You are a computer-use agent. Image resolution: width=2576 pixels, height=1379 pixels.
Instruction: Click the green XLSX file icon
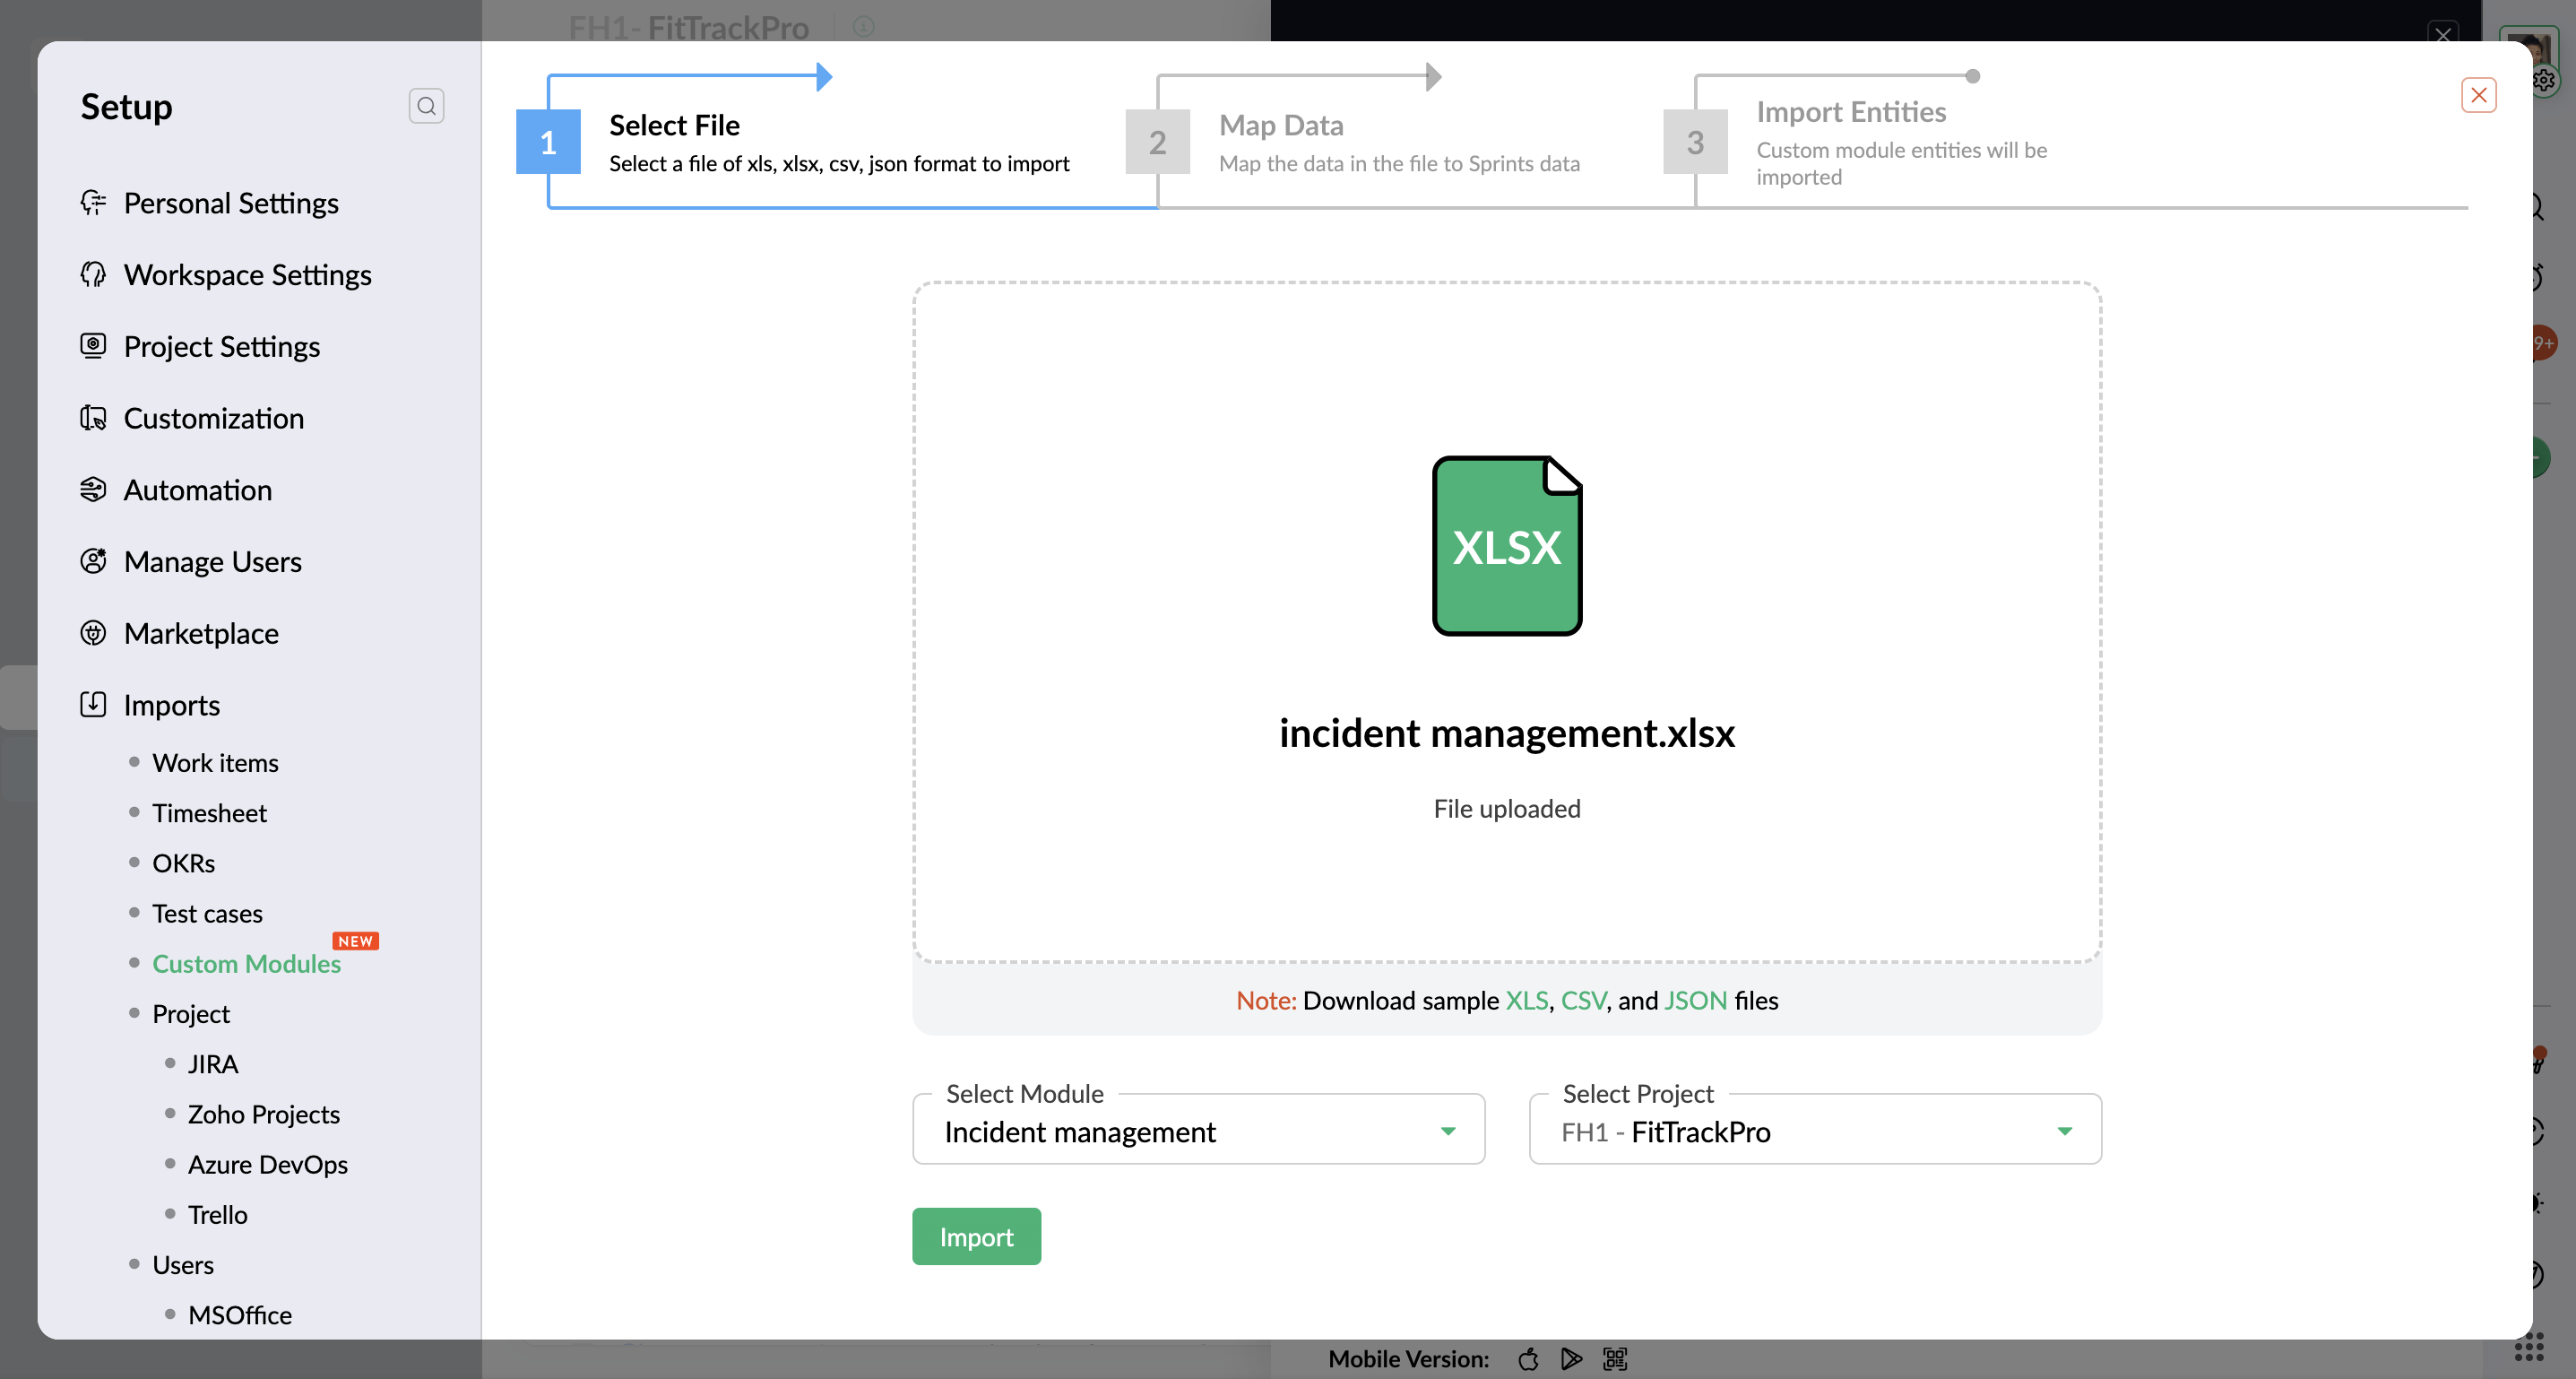pyautogui.click(x=1506, y=545)
